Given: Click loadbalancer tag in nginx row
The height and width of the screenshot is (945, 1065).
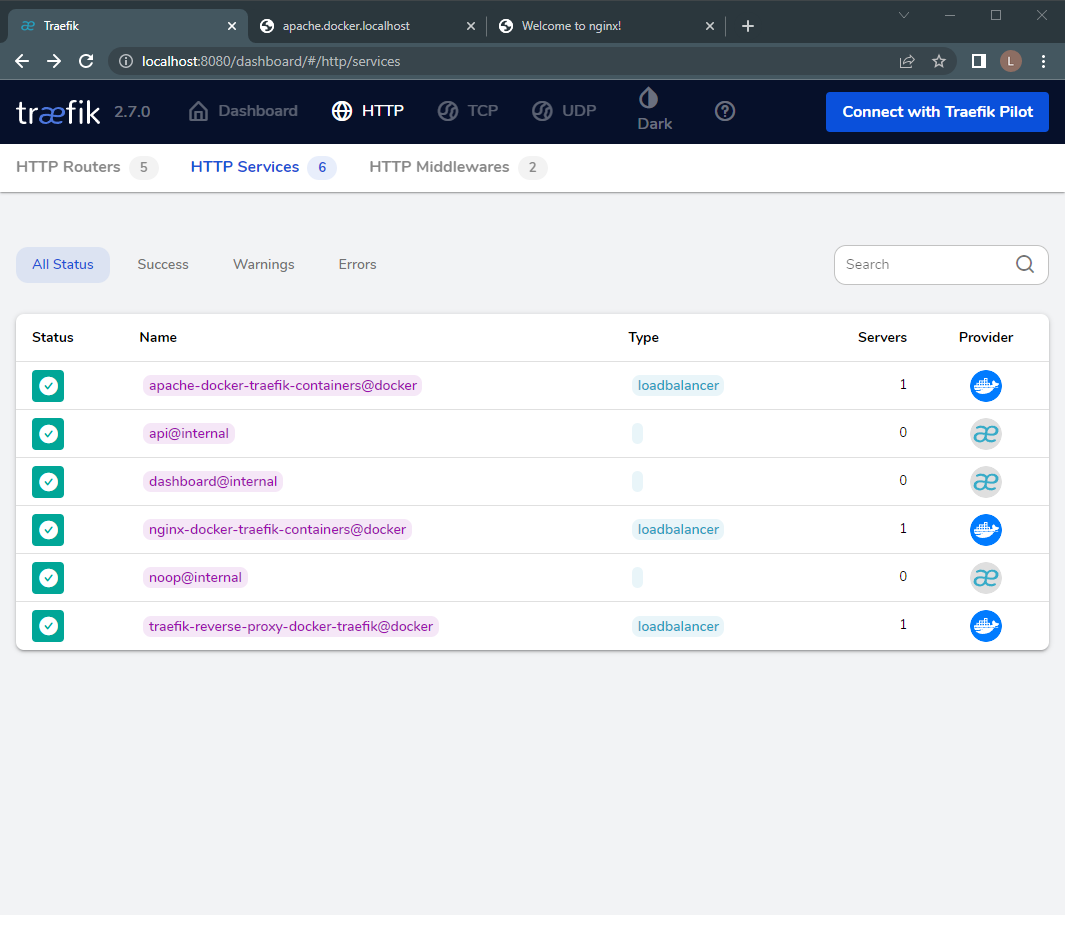Looking at the screenshot, I should pyautogui.click(x=678, y=530).
